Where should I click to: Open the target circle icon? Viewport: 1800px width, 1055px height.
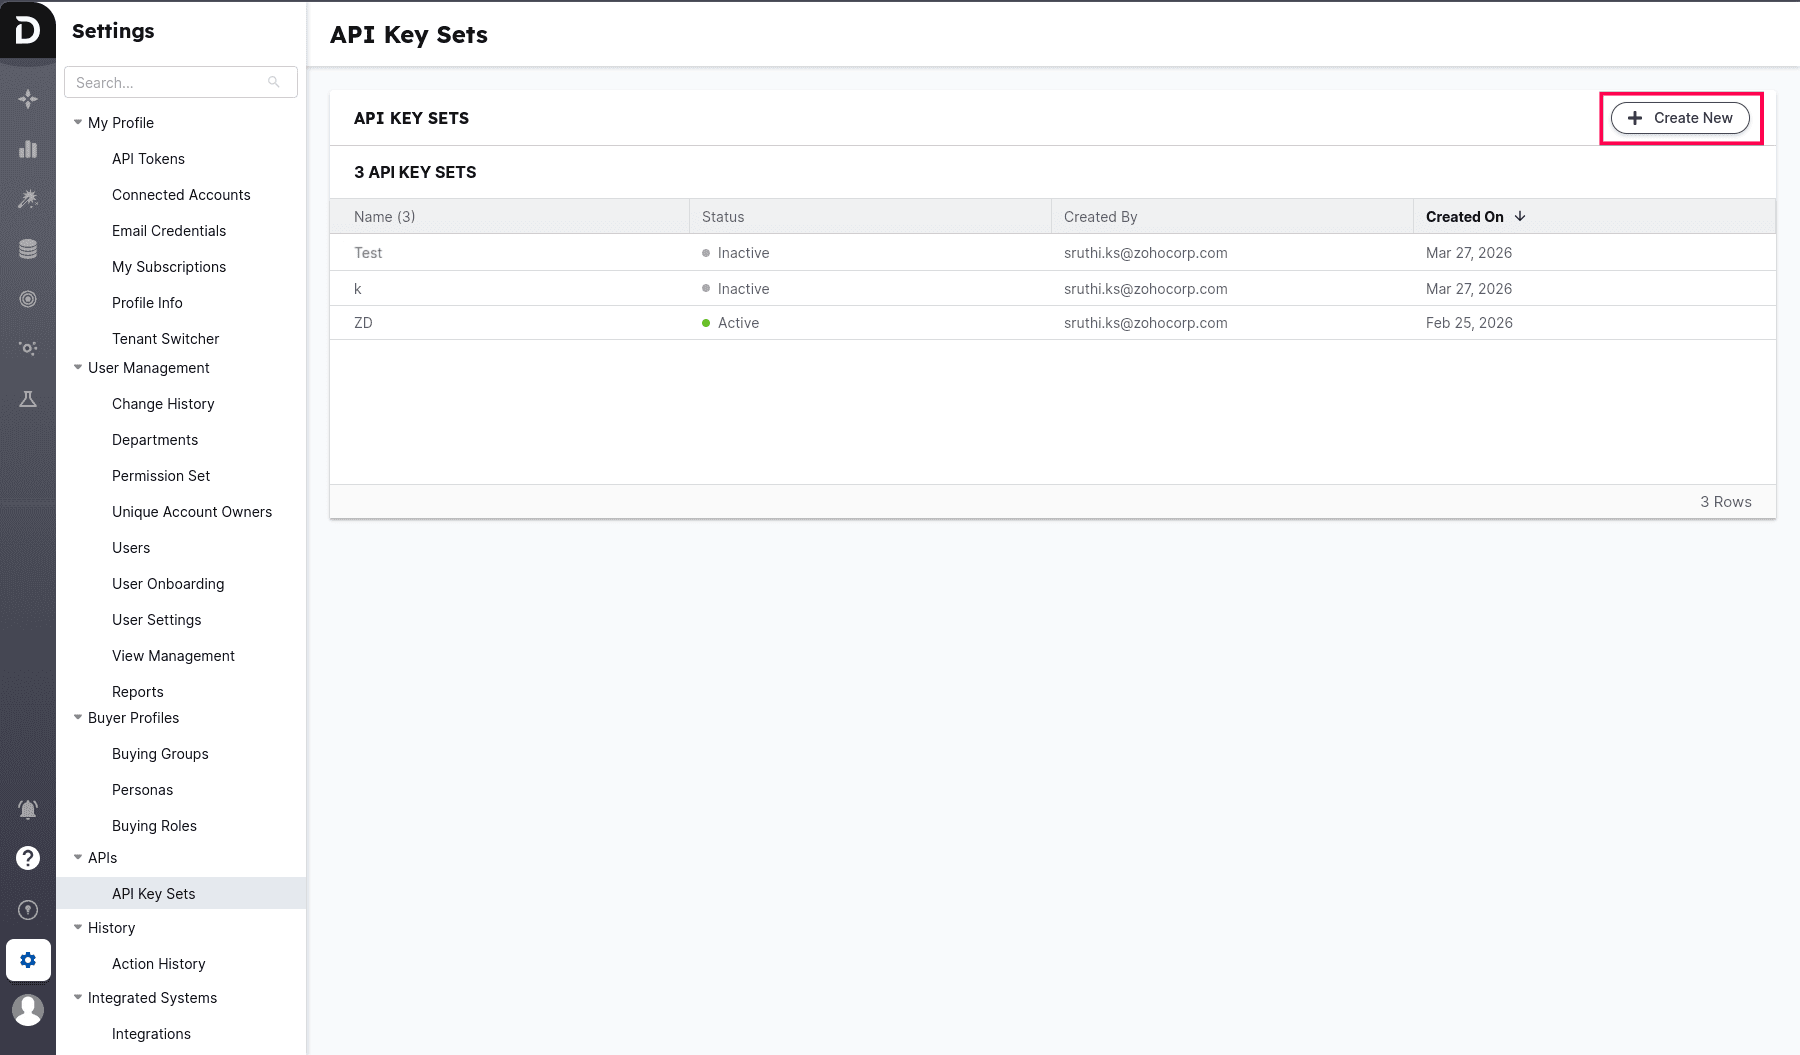[28, 299]
